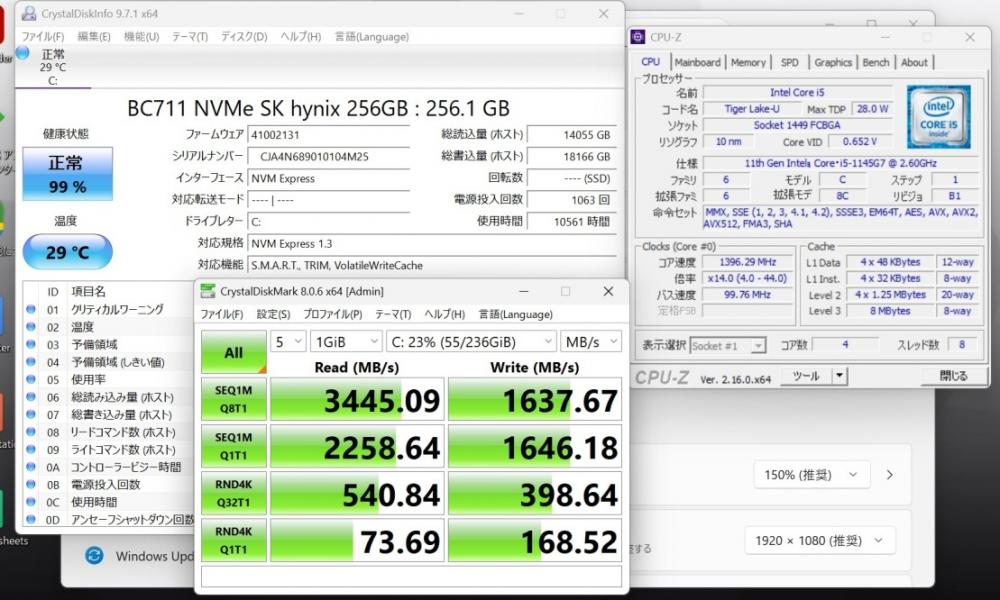Open the ファイル menu in CrystalDiskMark
This screenshot has height=600, width=1000.
(x=221, y=314)
